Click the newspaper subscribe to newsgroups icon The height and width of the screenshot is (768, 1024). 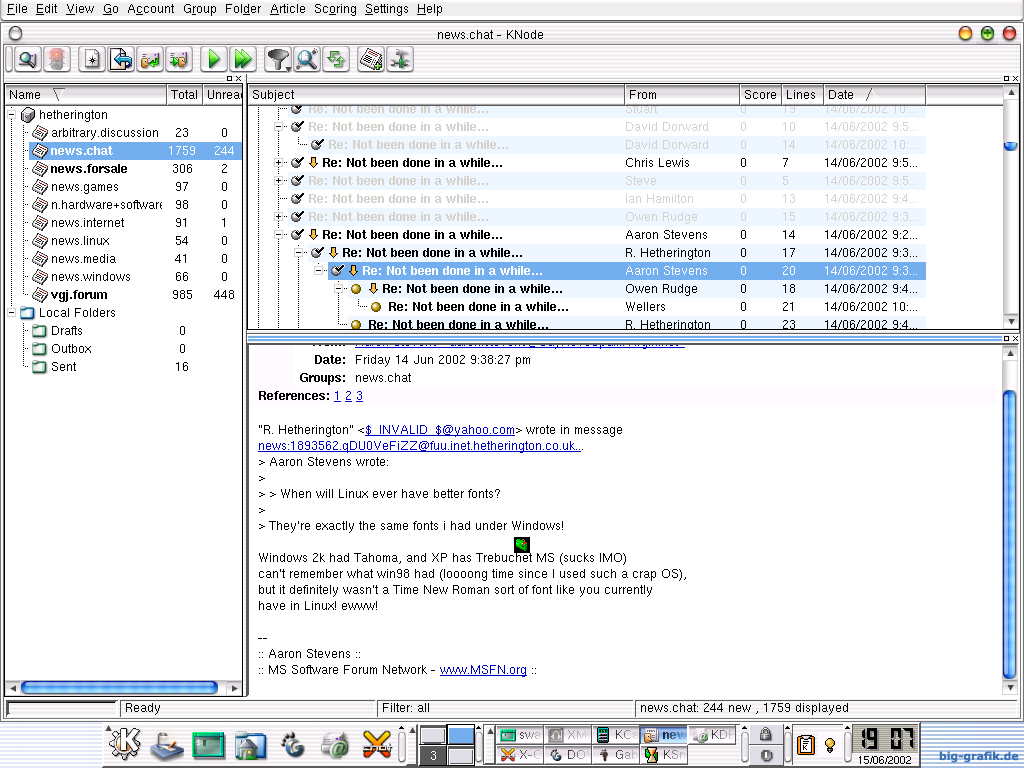click(x=371, y=59)
